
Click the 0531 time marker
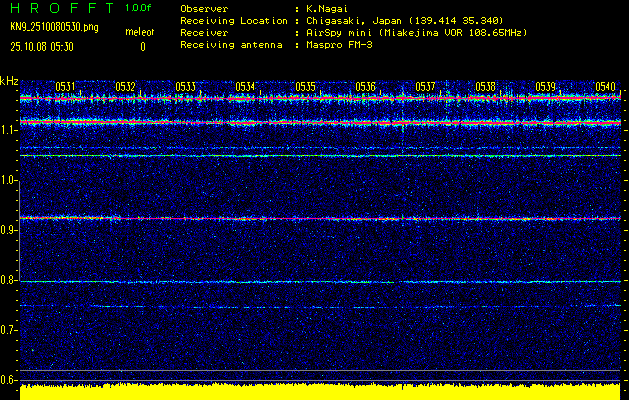pyautogui.click(x=65, y=87)
